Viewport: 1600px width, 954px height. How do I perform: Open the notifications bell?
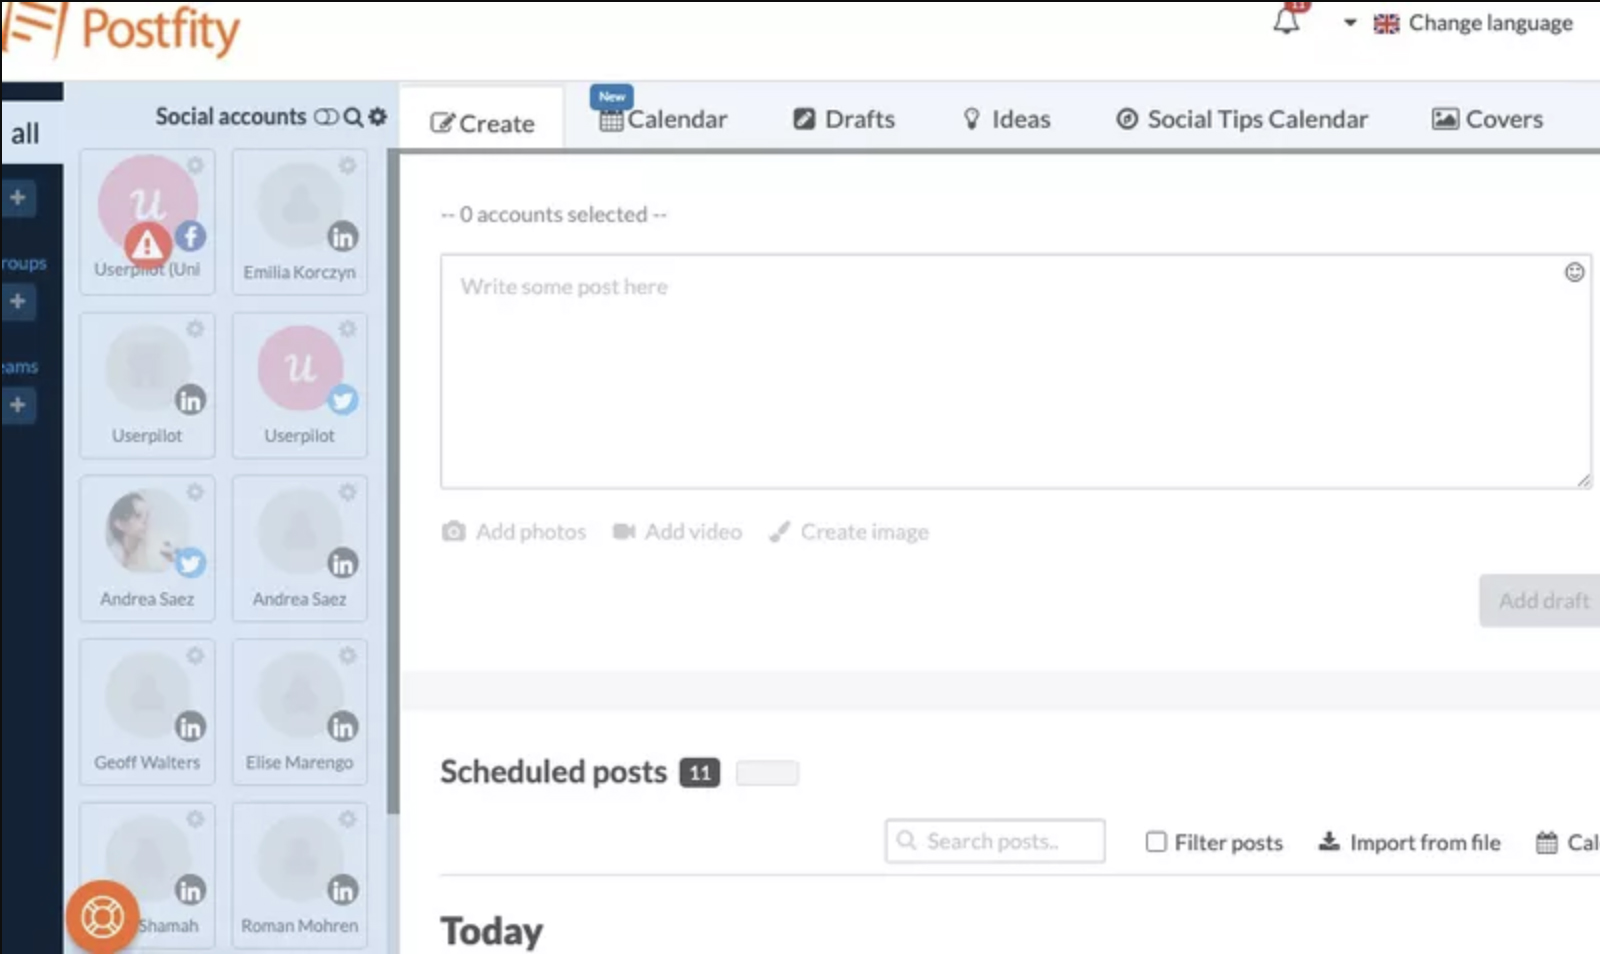point(1287,21)
